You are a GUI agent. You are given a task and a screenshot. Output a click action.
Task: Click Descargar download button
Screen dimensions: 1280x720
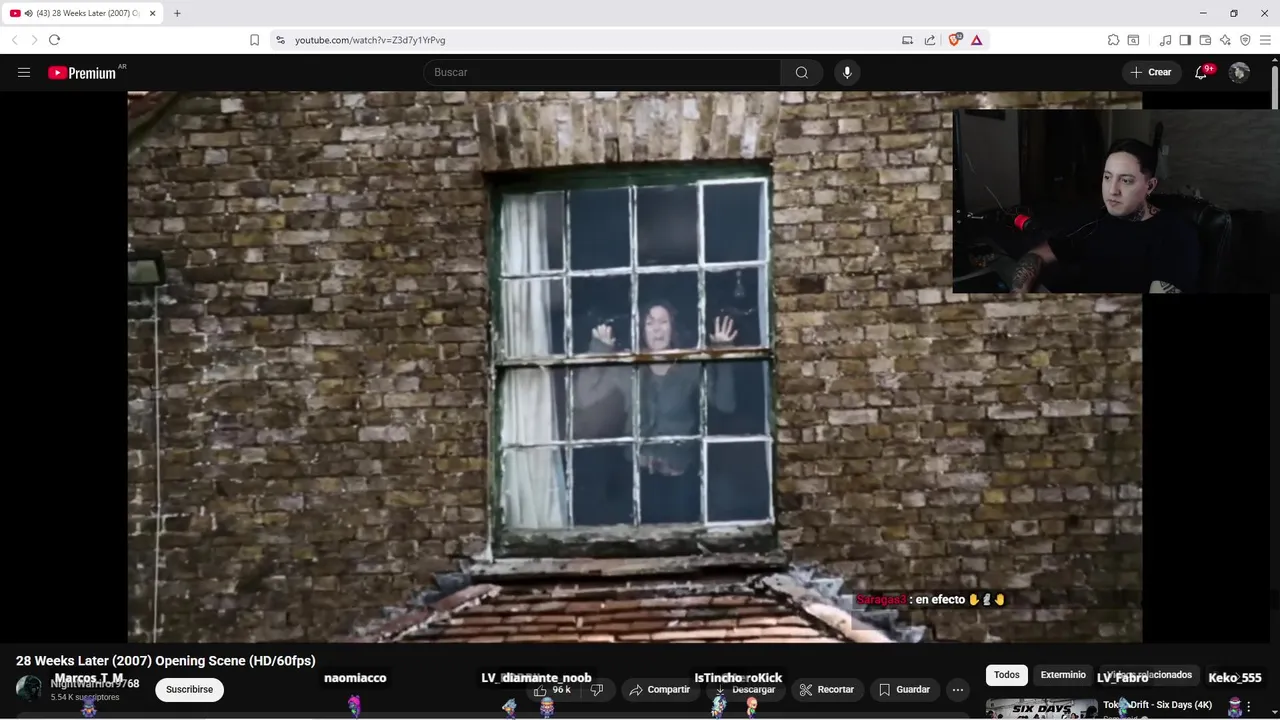(x=745, y=690)
